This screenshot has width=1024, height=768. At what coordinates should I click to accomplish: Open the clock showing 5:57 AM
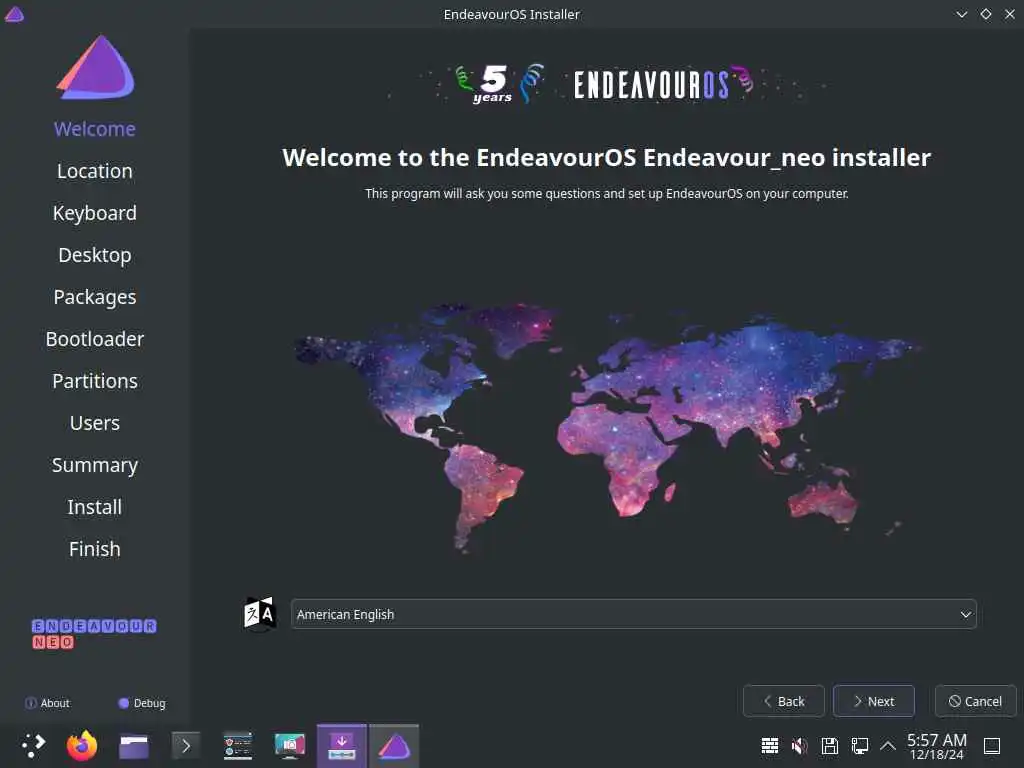(936, 746)
